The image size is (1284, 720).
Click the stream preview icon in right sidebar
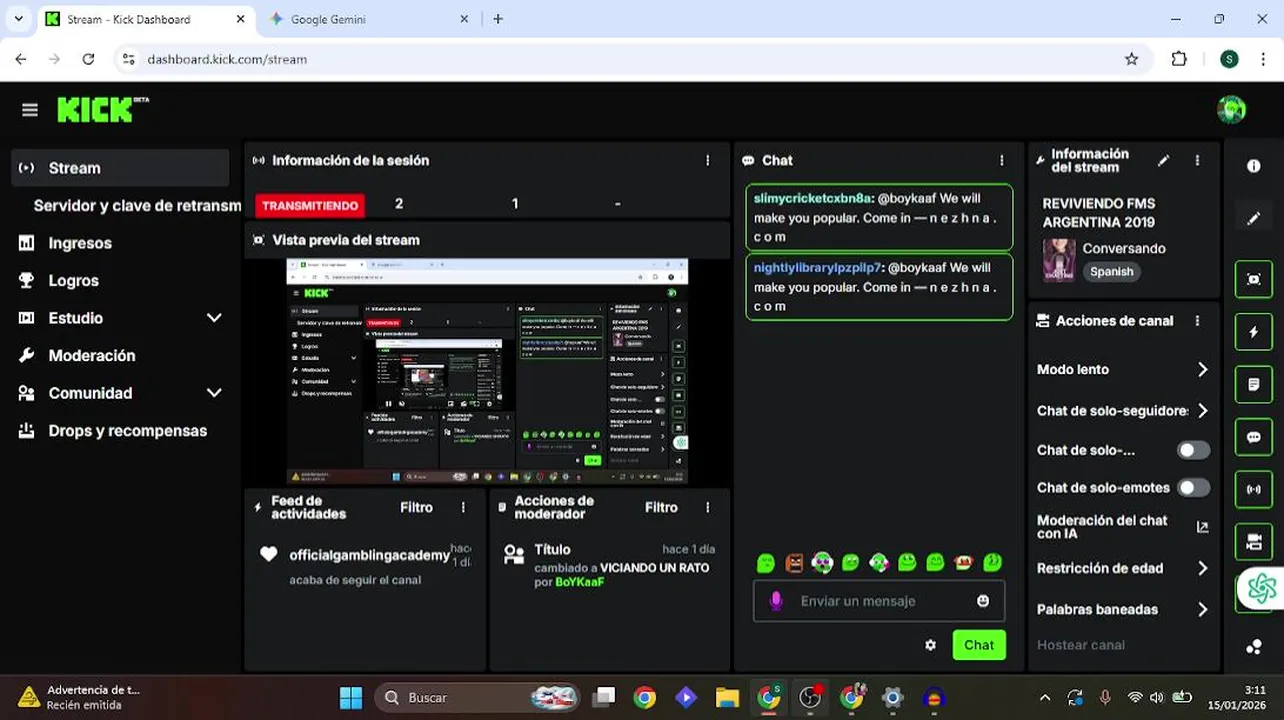point(1254,280)
